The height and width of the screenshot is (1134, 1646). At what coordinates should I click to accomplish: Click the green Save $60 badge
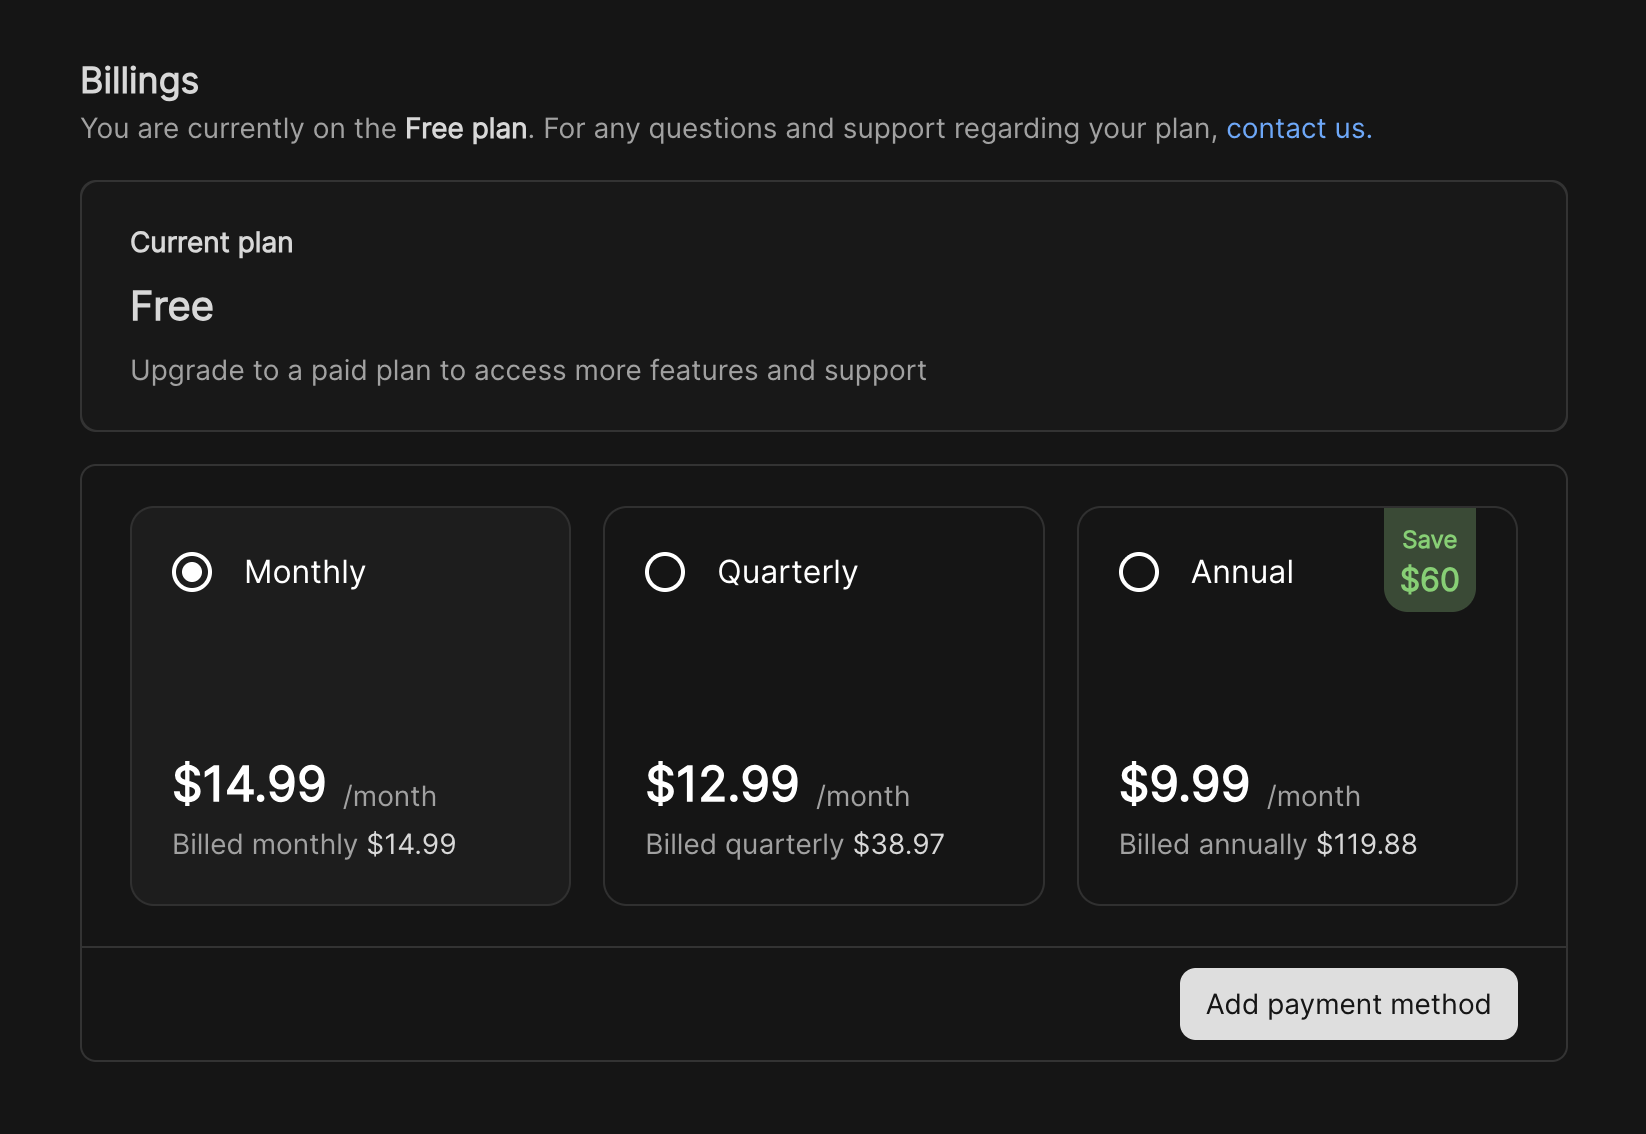click(1429, 561)
